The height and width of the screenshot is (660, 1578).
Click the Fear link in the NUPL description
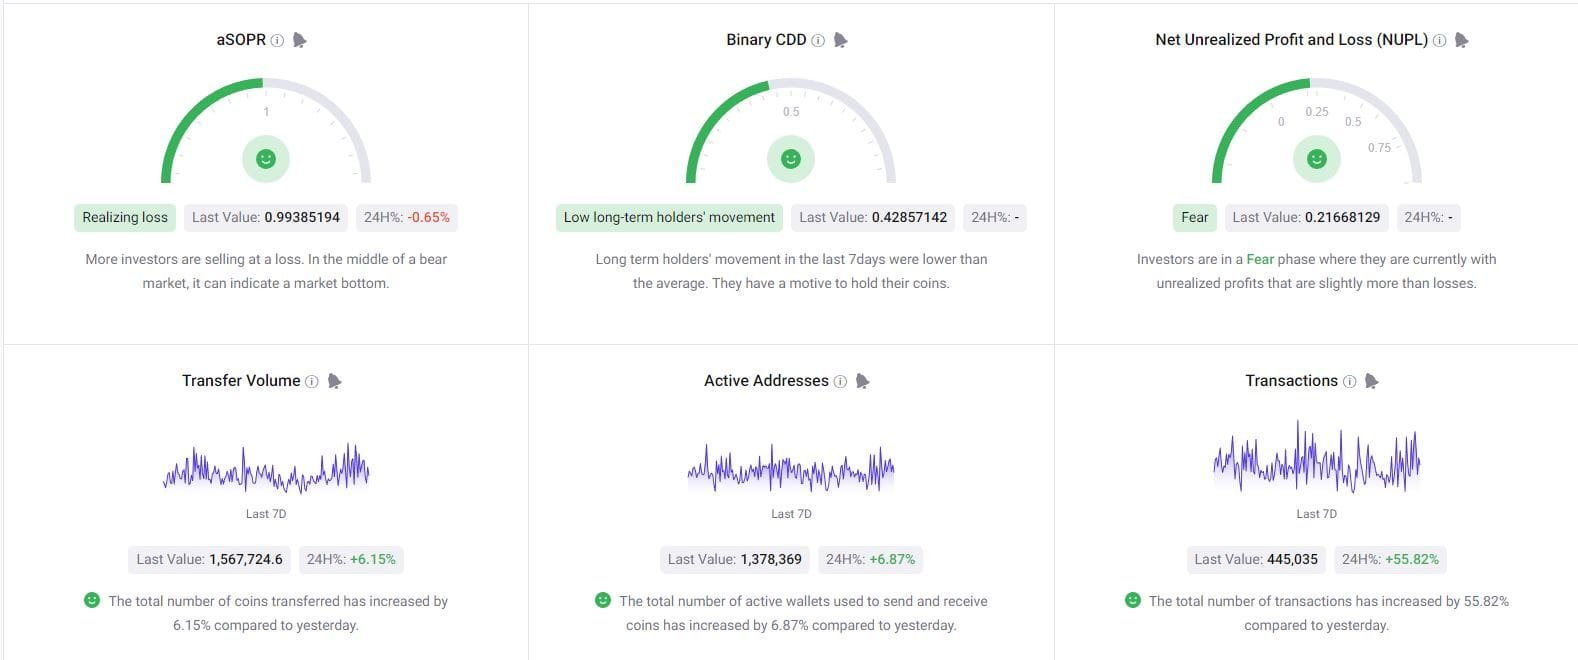click(1260, 259)
